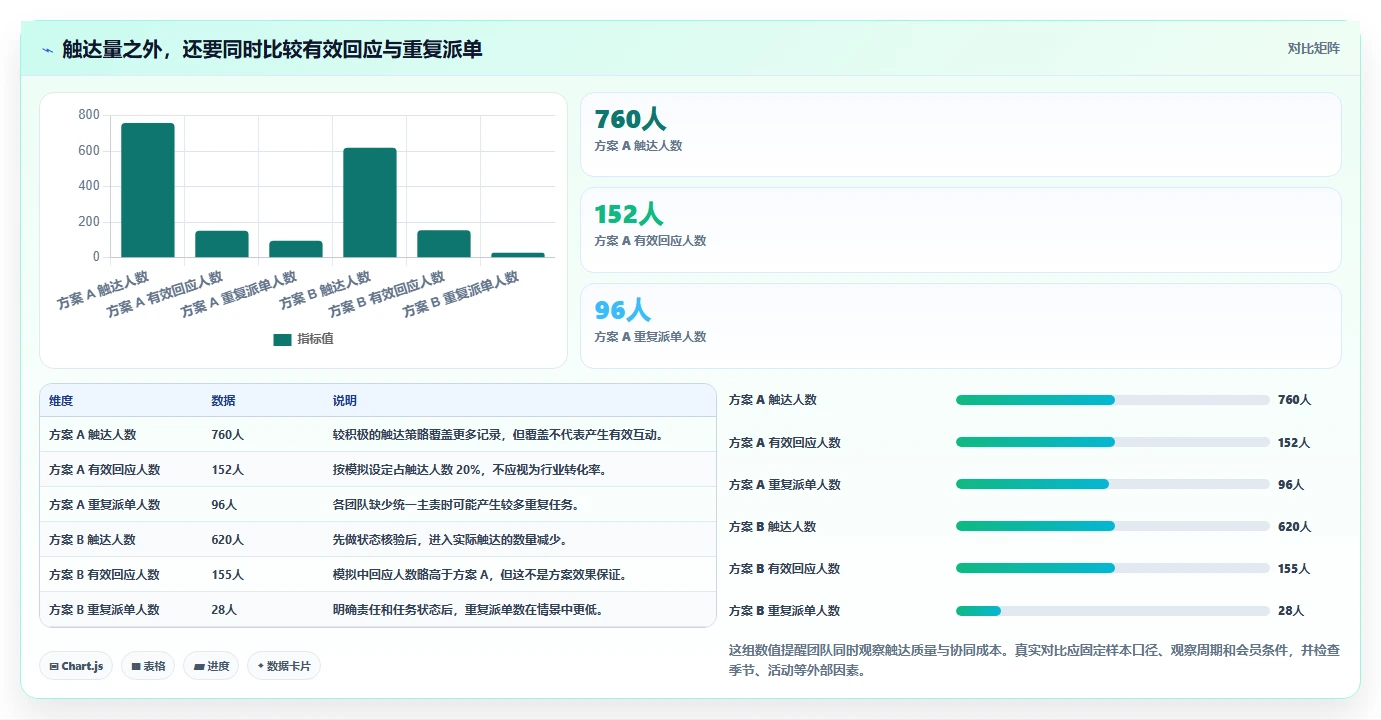1381x720 pixels.
Task: Click the 方案 B 有效回应人数 bar in the chart
Action: tap(444, 244)
